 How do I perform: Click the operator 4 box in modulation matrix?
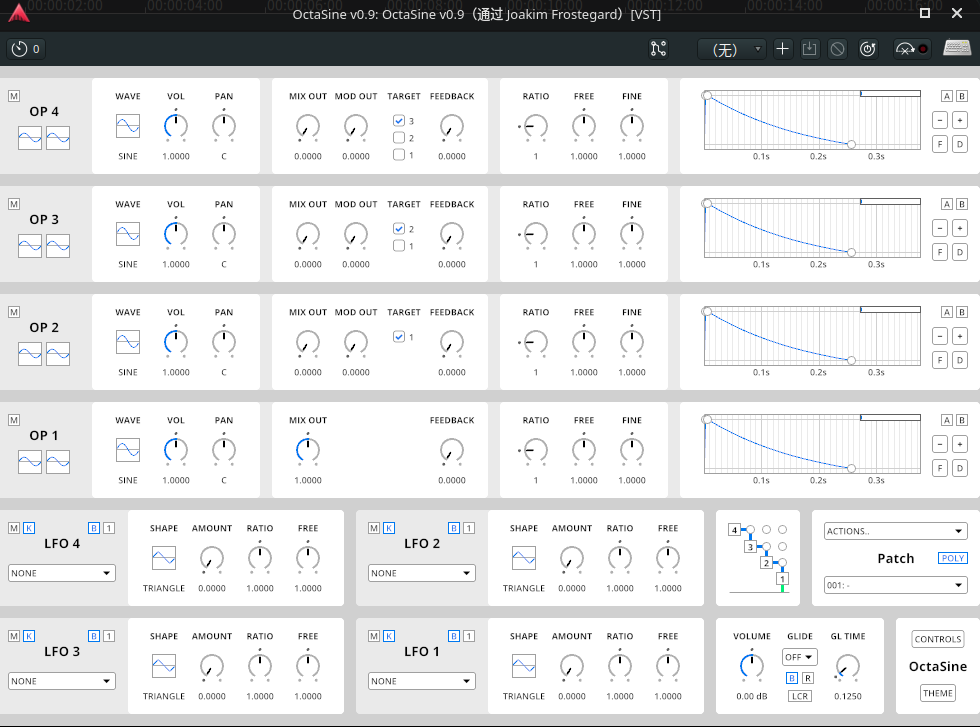tap(734, 530)
